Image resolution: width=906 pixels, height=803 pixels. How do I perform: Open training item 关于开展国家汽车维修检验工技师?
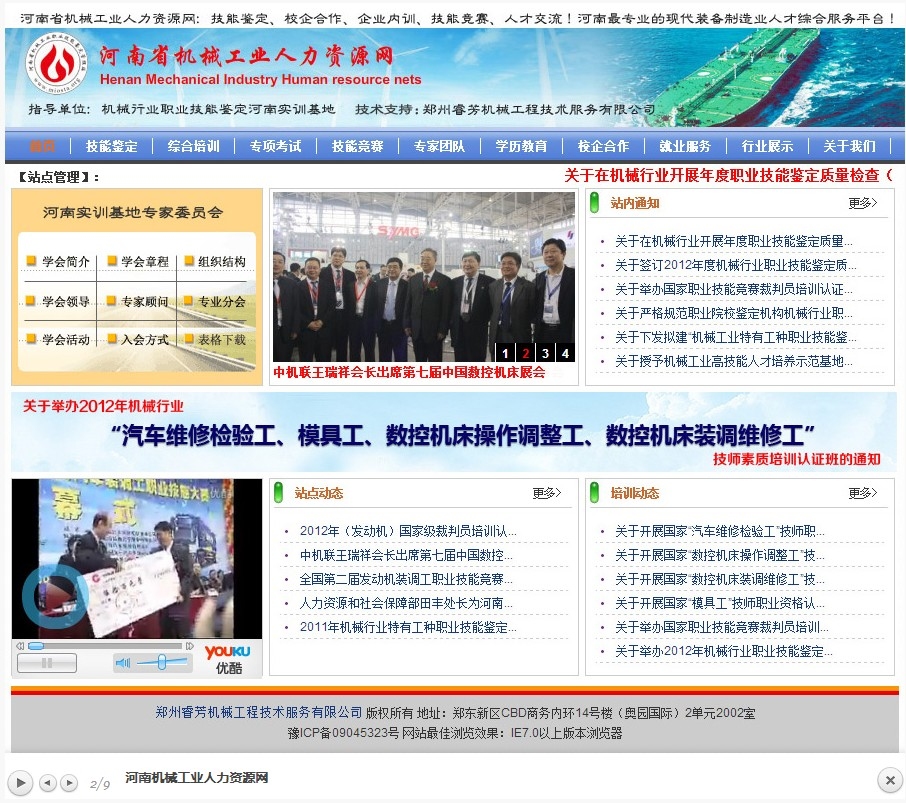tap(719, 531)
